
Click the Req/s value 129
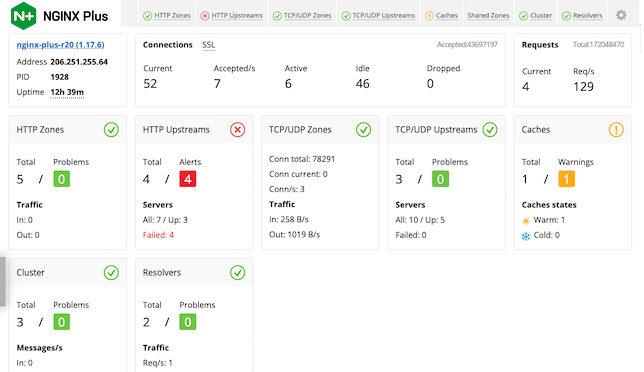coord(583,87)
